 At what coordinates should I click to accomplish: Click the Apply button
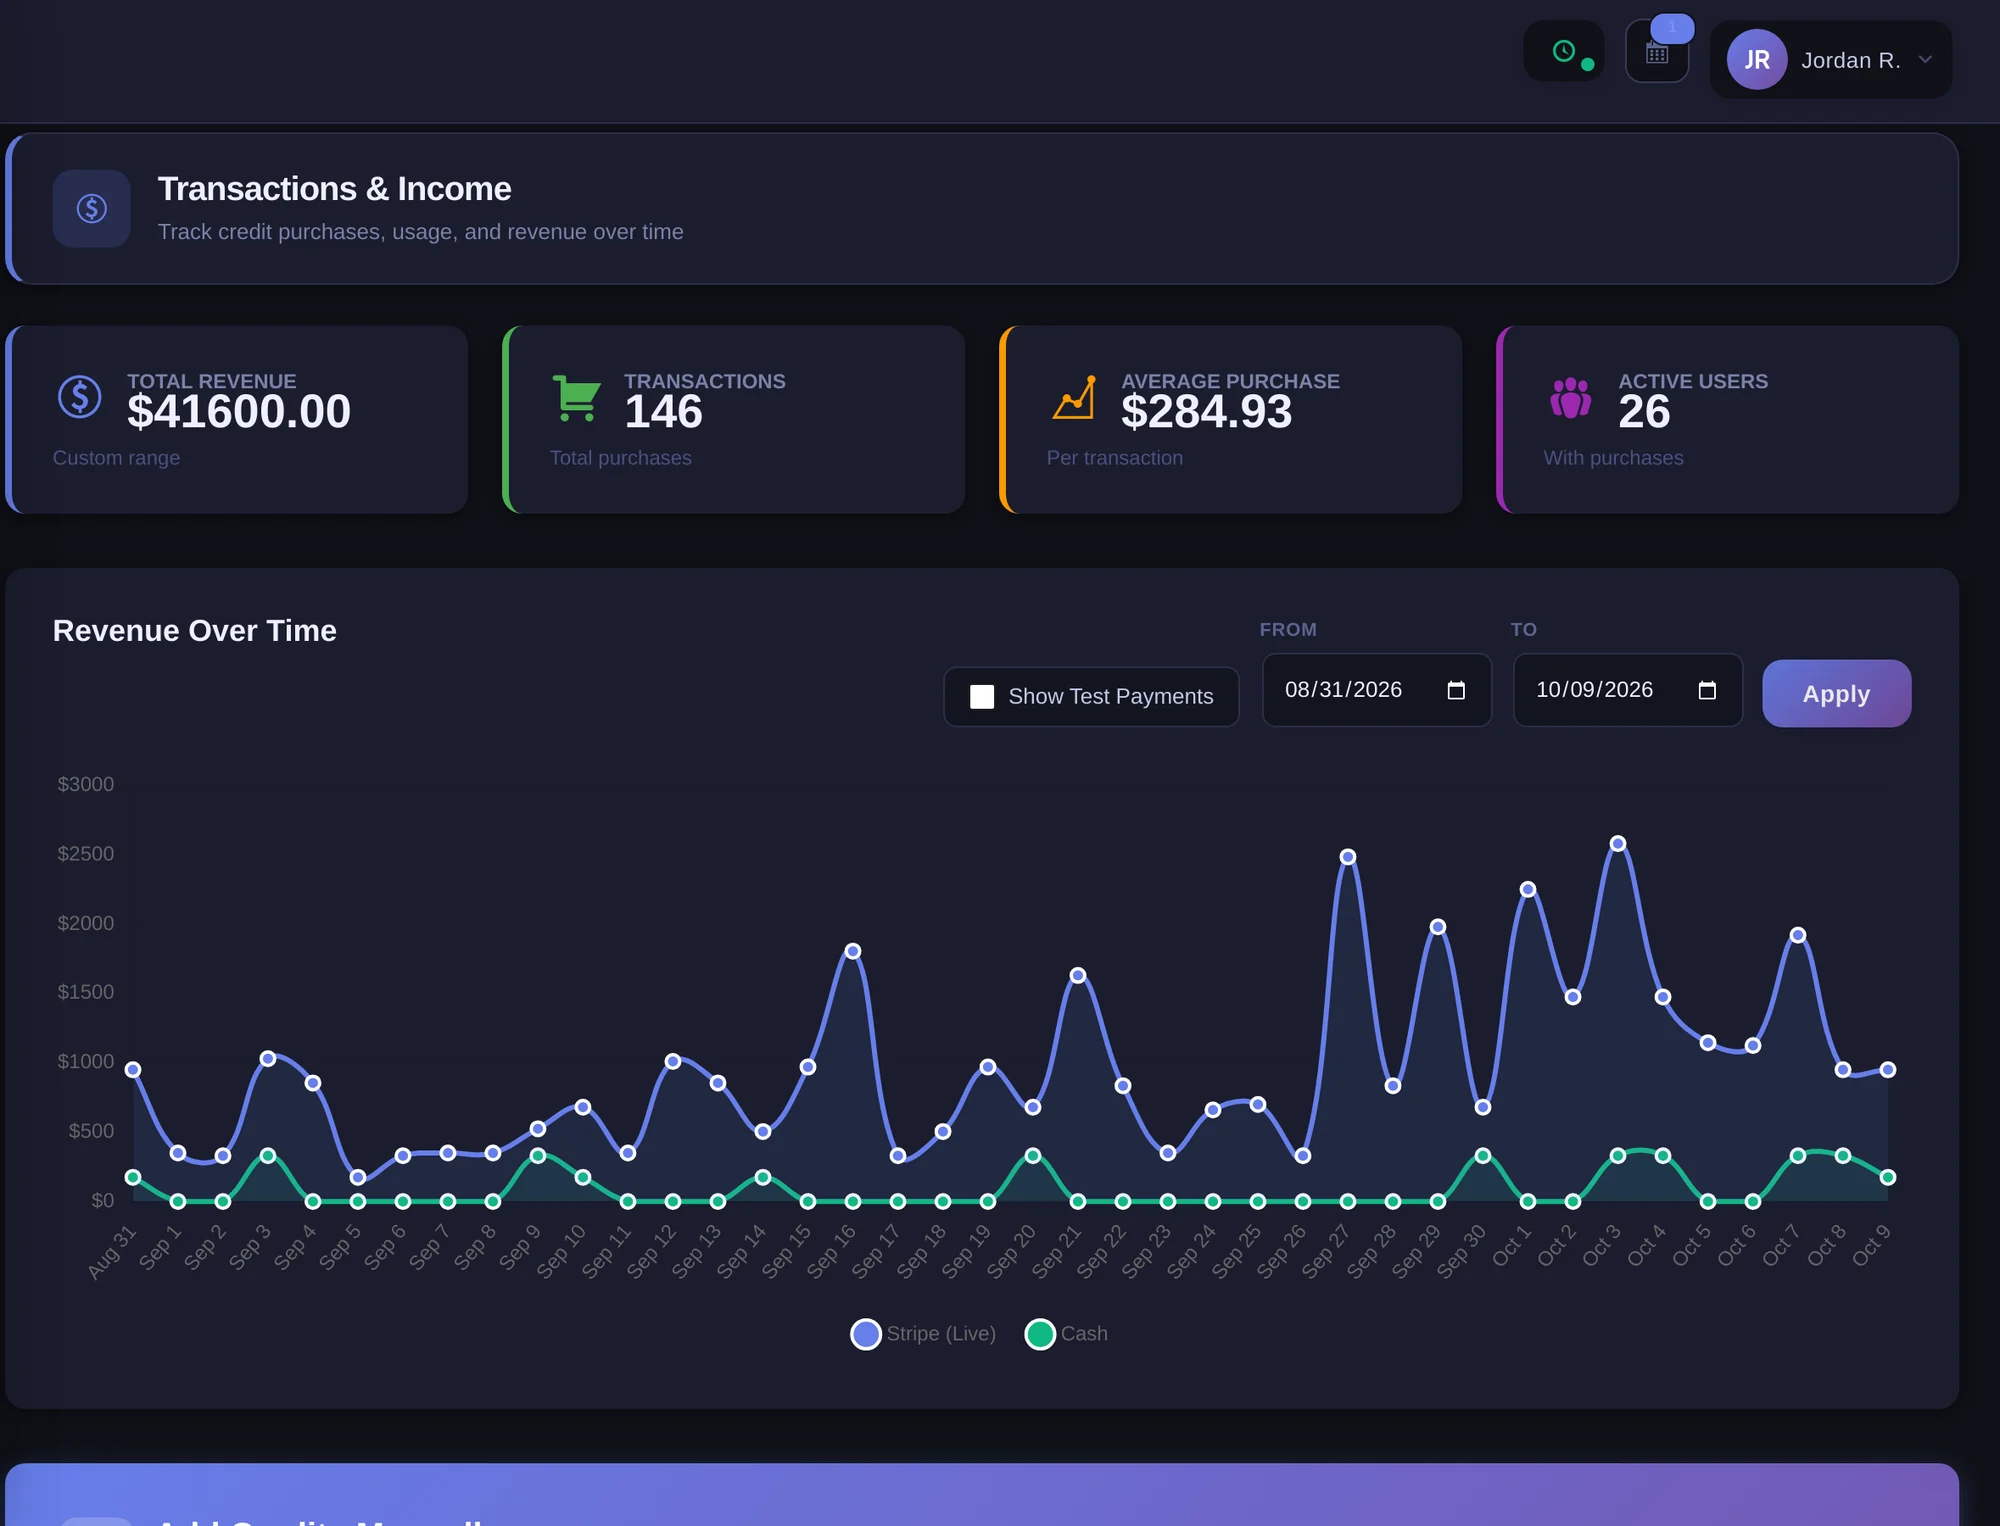point(1836,693)
